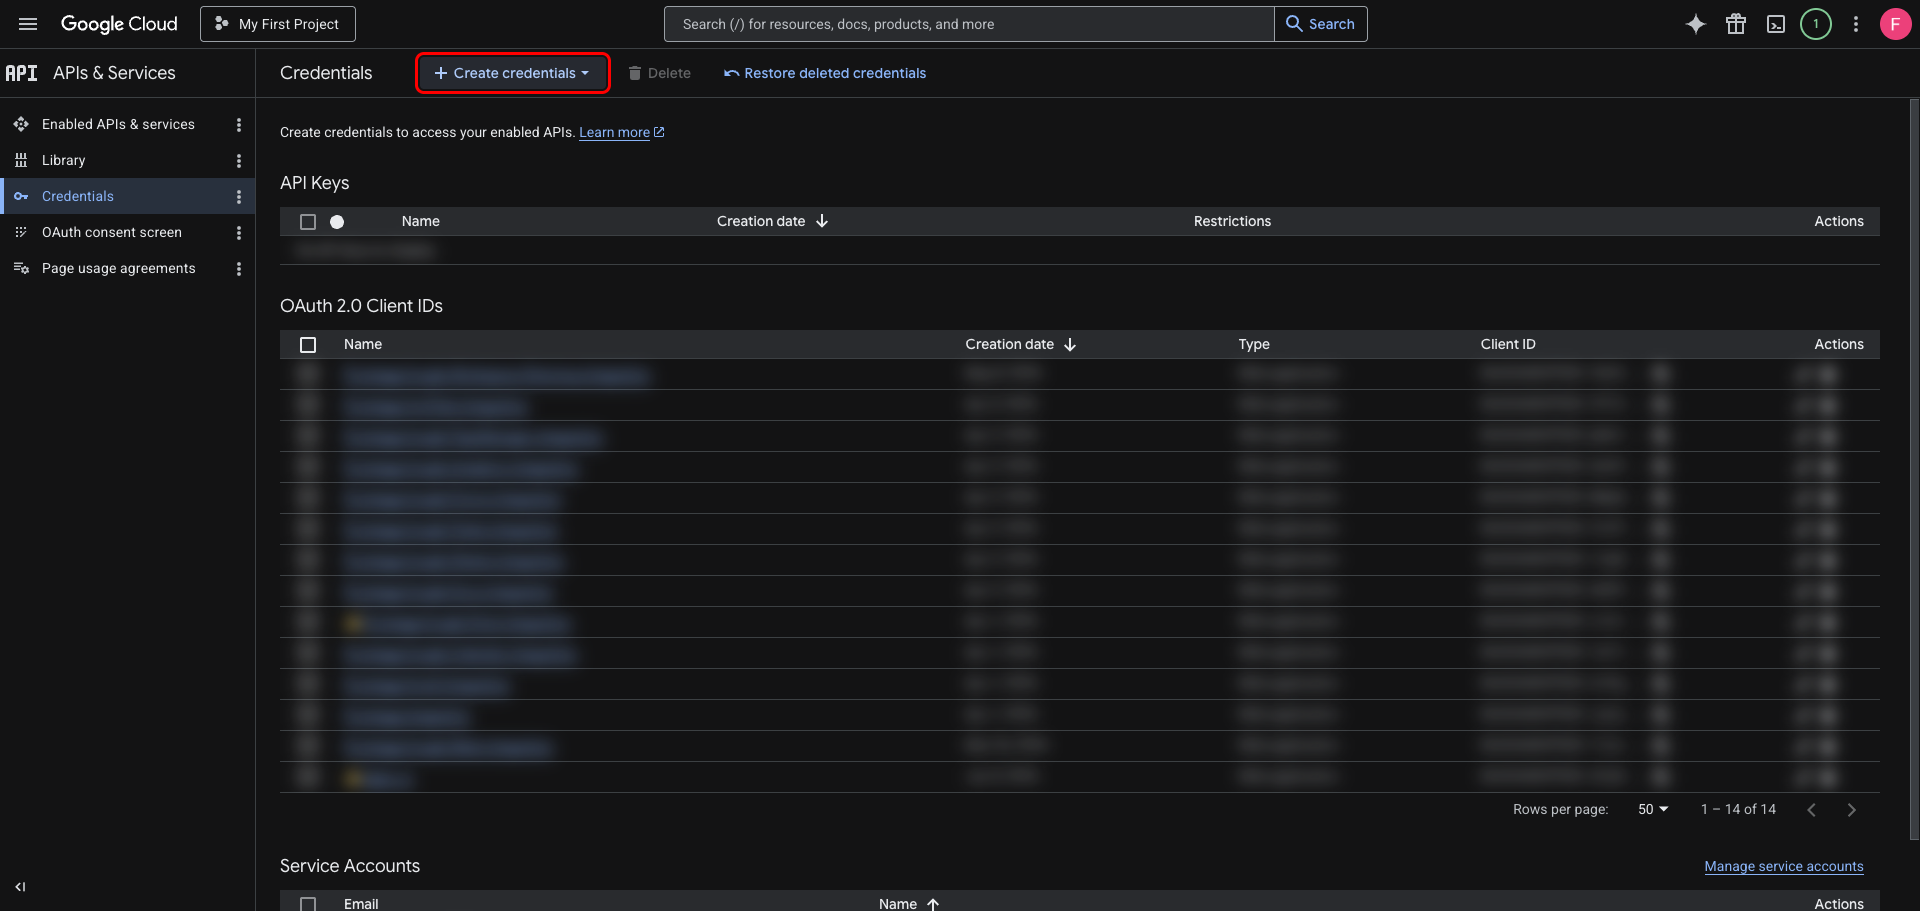Open Enabled APIs & services page
Screen dimensions: 1920x911
click(x=118, y=124)
